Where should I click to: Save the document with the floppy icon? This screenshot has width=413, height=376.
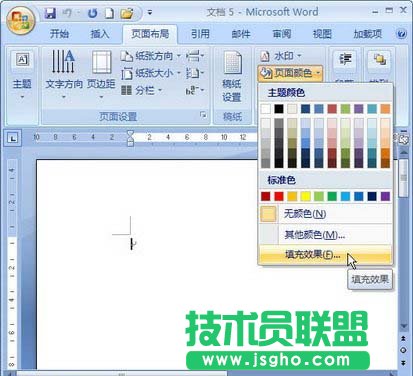click(x=50, y=13)
